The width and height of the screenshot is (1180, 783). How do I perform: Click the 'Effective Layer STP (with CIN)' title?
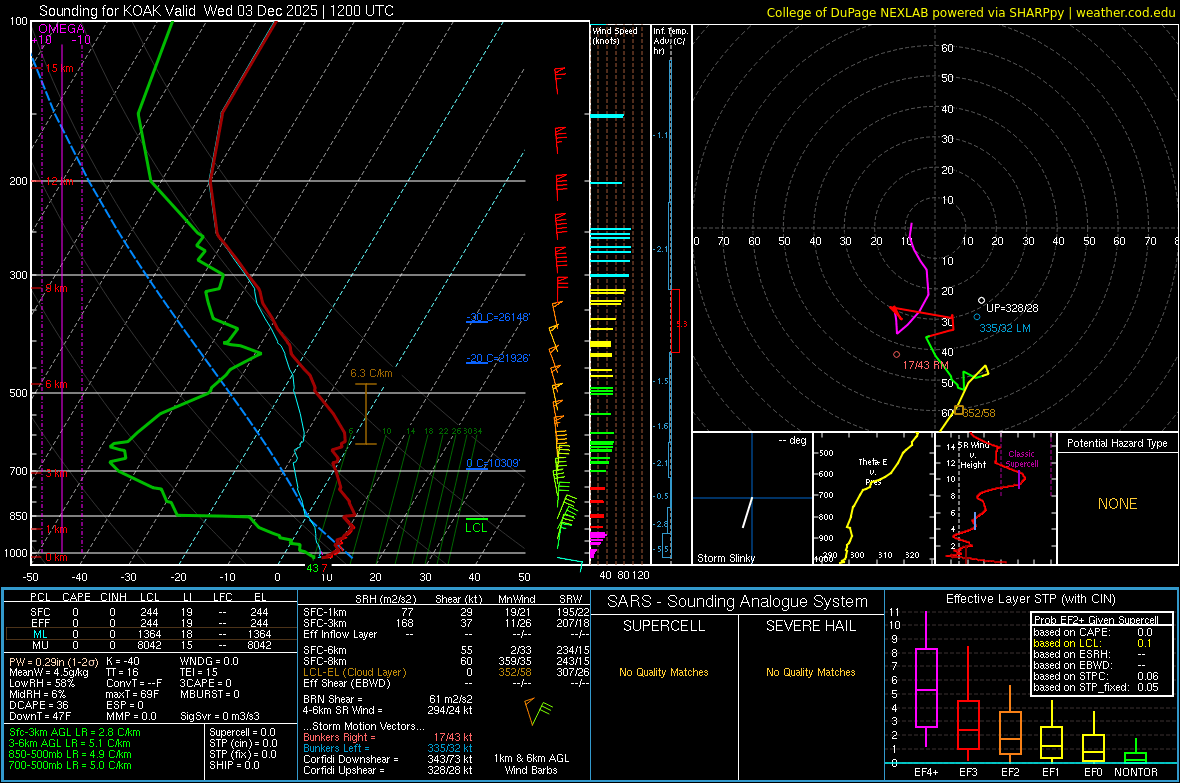click(x=1031, y=599)
